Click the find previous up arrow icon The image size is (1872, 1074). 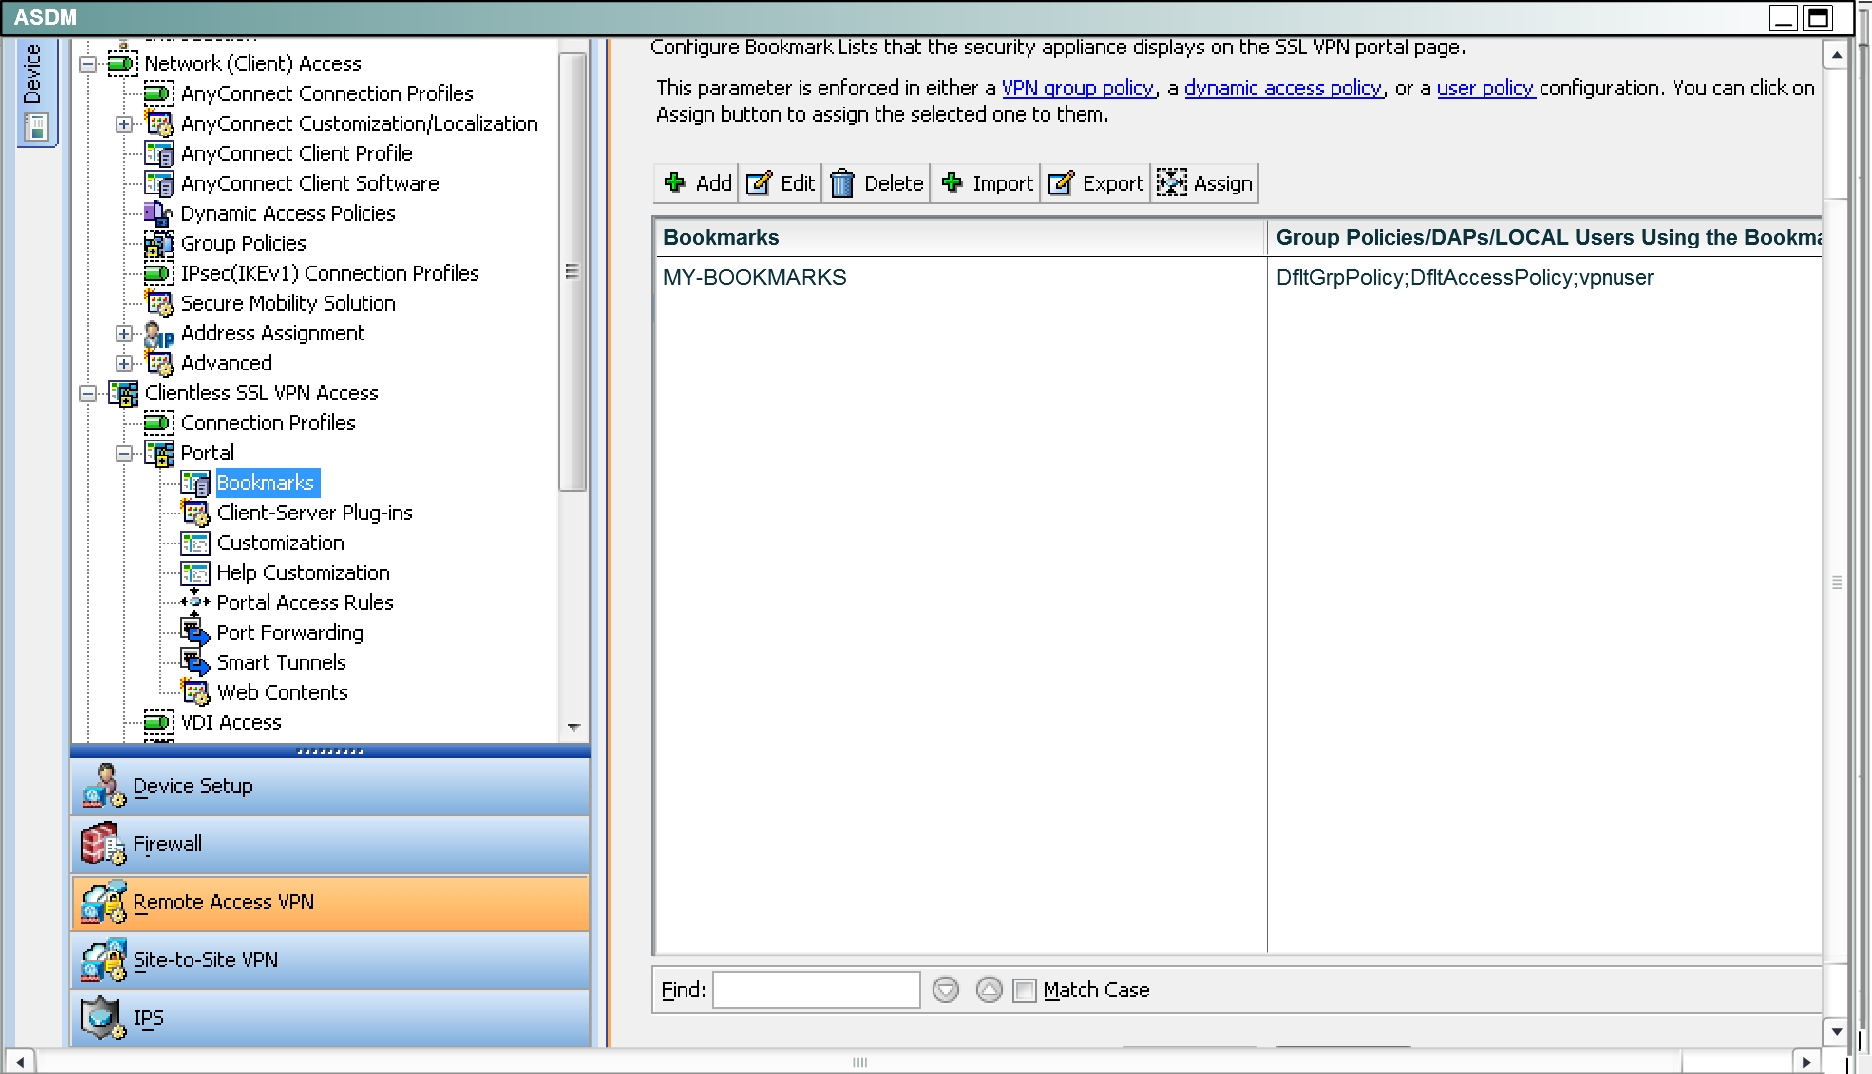(989, 990)
